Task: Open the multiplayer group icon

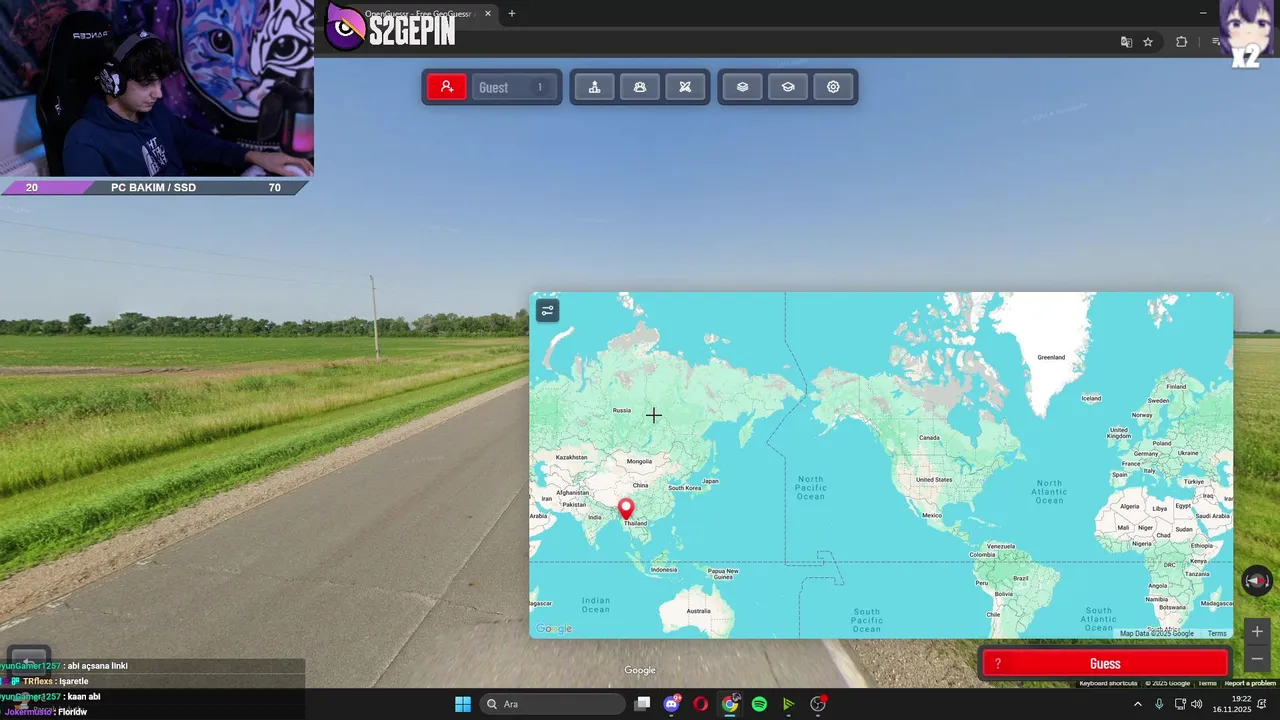Action: (x=640, y=87)
